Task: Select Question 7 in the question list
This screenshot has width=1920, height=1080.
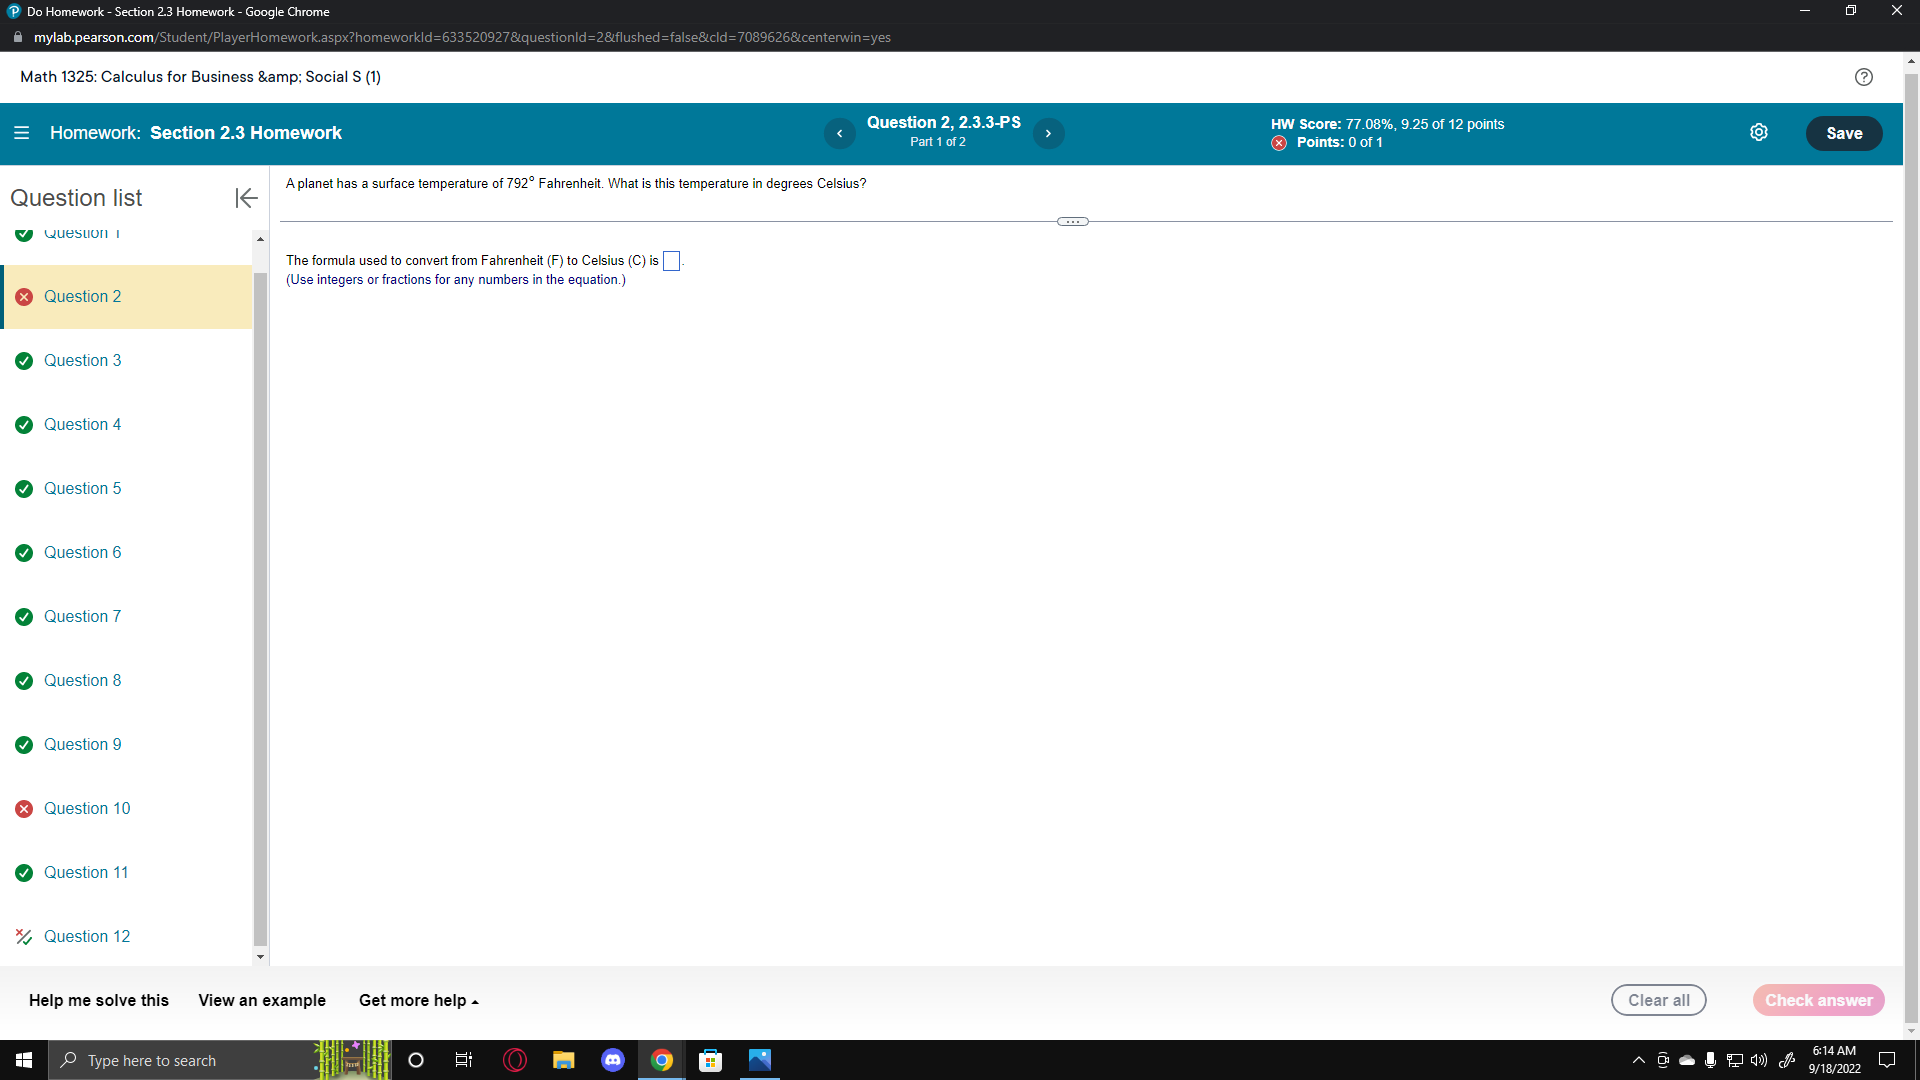Action: [x=83, y=616]
